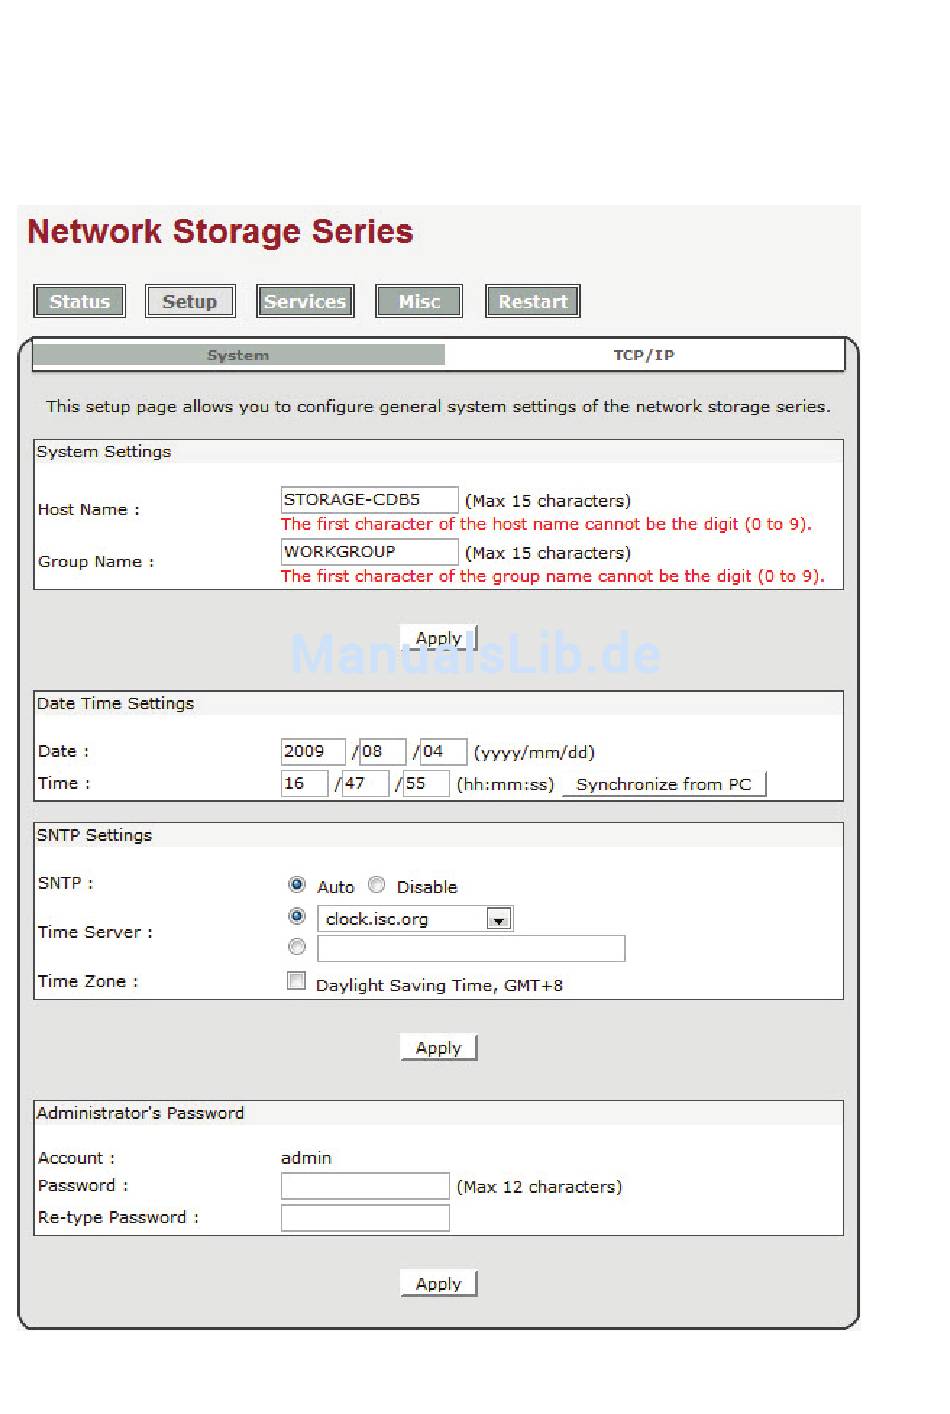Click the month field showing 08
The image size is (950, 1414).
click(x=383, y=751)
